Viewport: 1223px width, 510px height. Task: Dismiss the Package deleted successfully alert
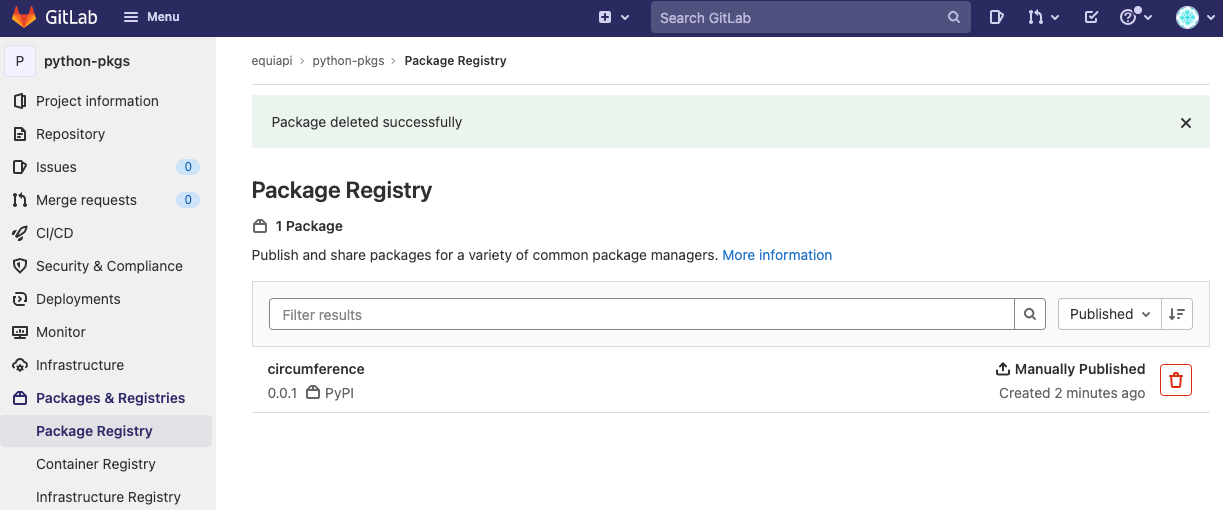tap(1186, 123)
